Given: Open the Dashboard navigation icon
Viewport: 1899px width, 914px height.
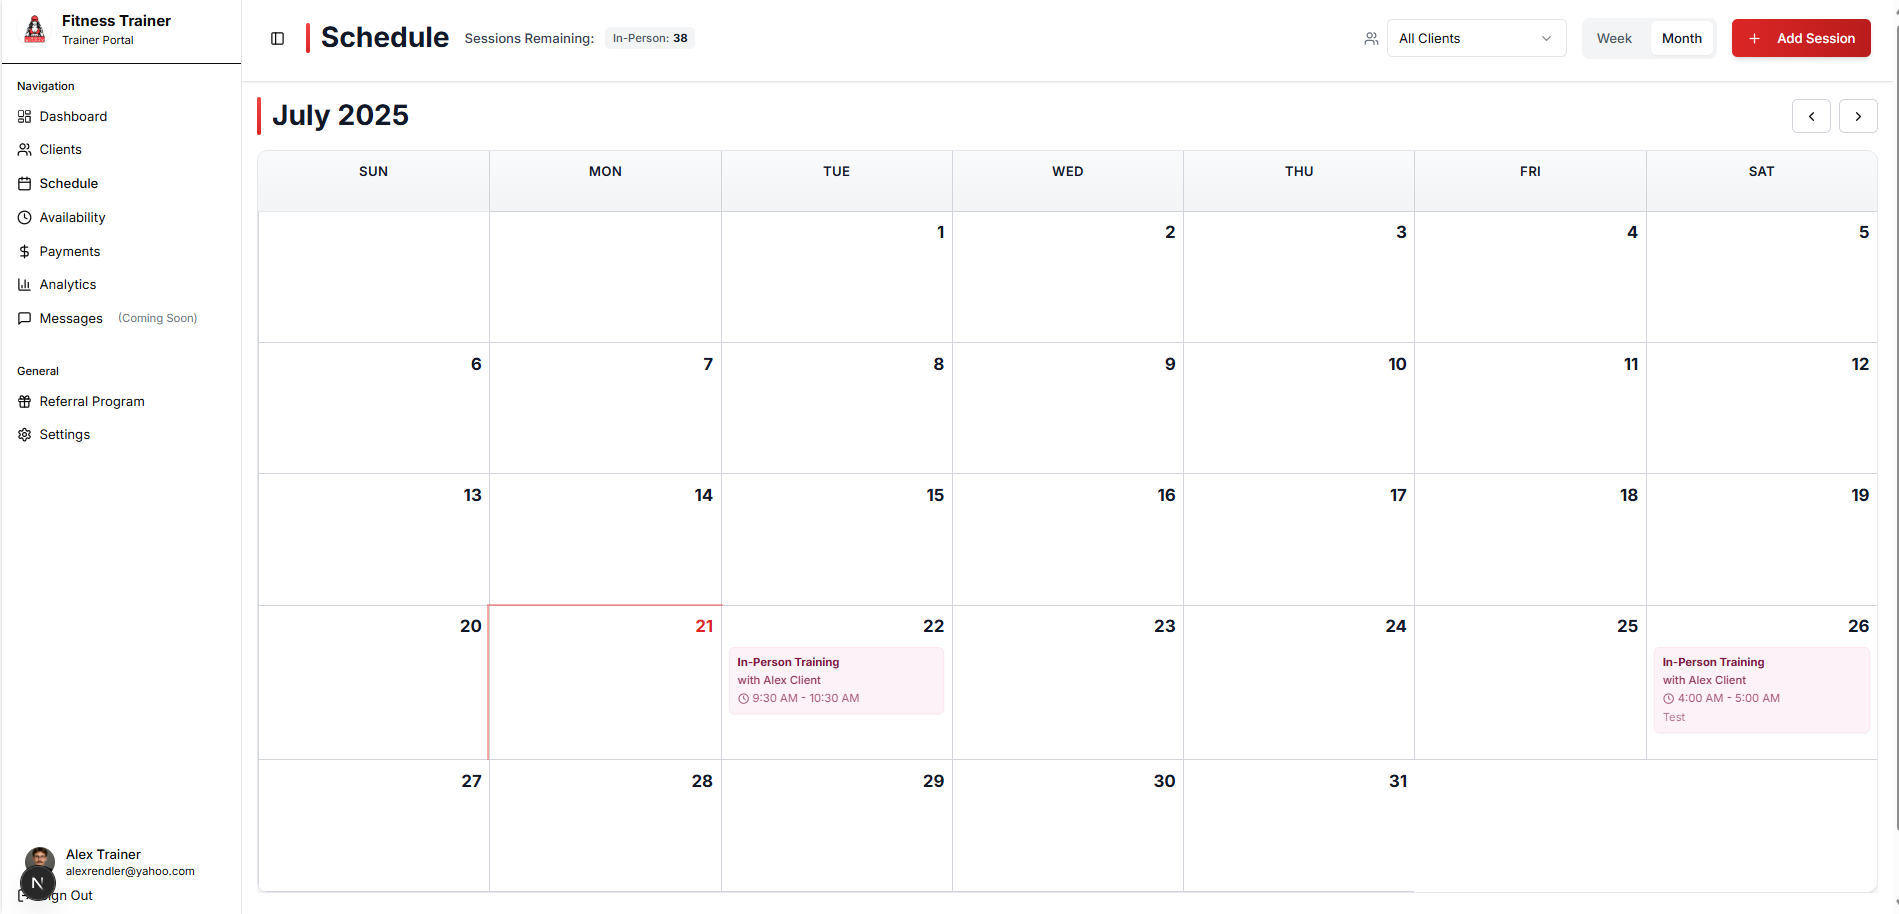Looking at the screenshot, I should tap(24, 116).
